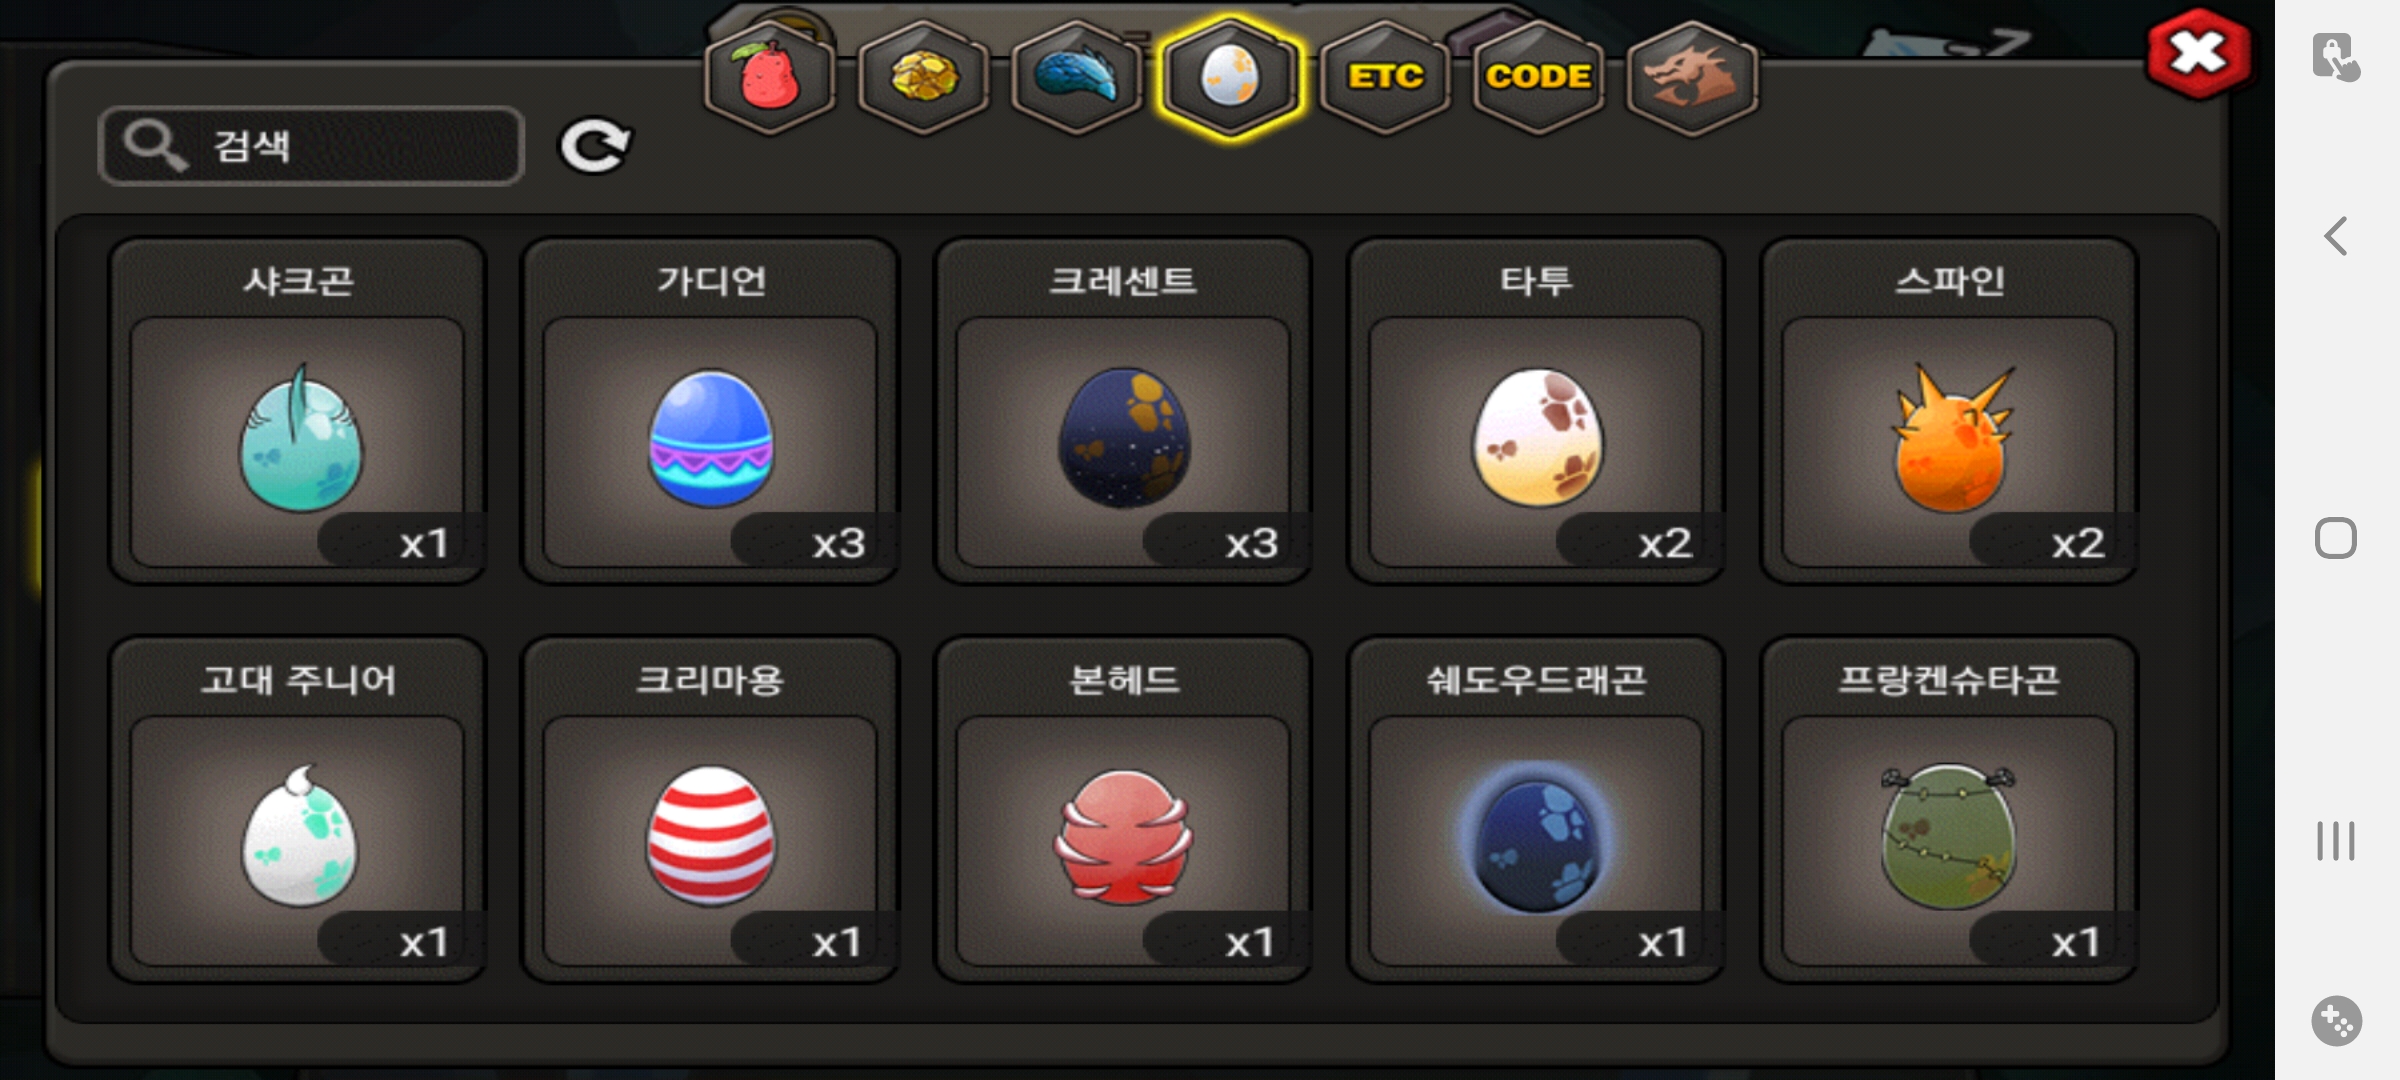Open the ETC tab
The image size is (2400, 1080).
pos(1385,77)
